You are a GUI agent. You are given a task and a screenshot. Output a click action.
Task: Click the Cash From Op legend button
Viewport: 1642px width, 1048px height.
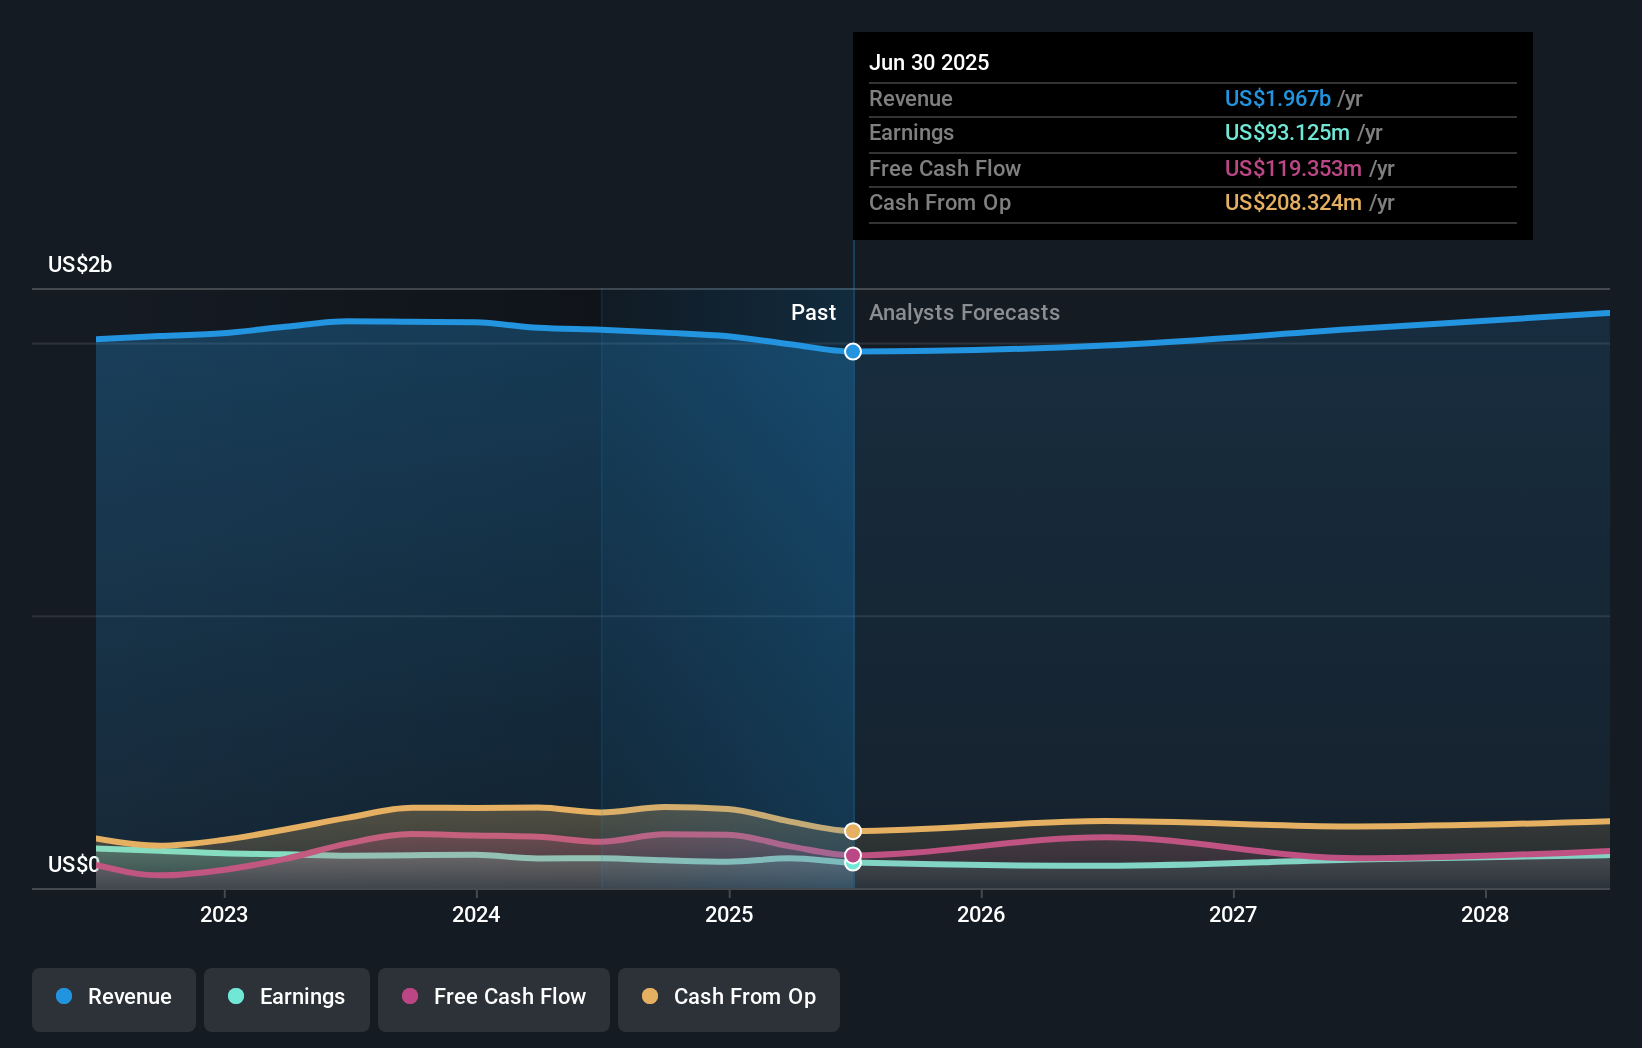tap(728, 999)
